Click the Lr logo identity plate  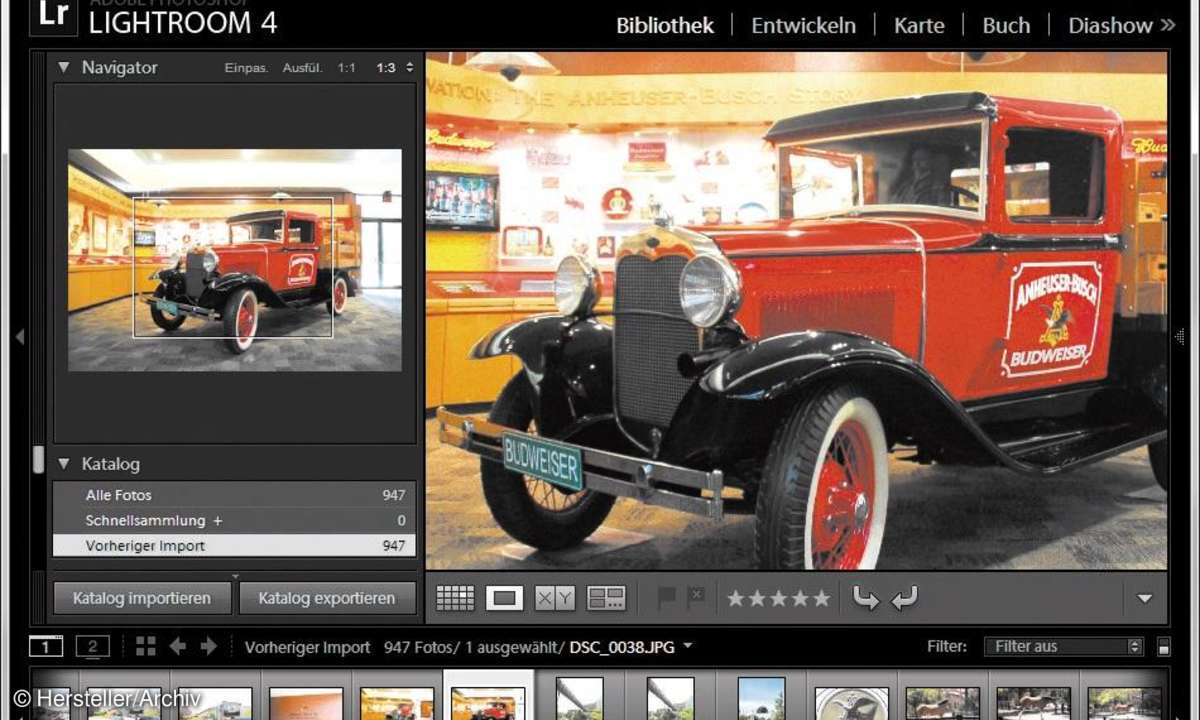54,15
